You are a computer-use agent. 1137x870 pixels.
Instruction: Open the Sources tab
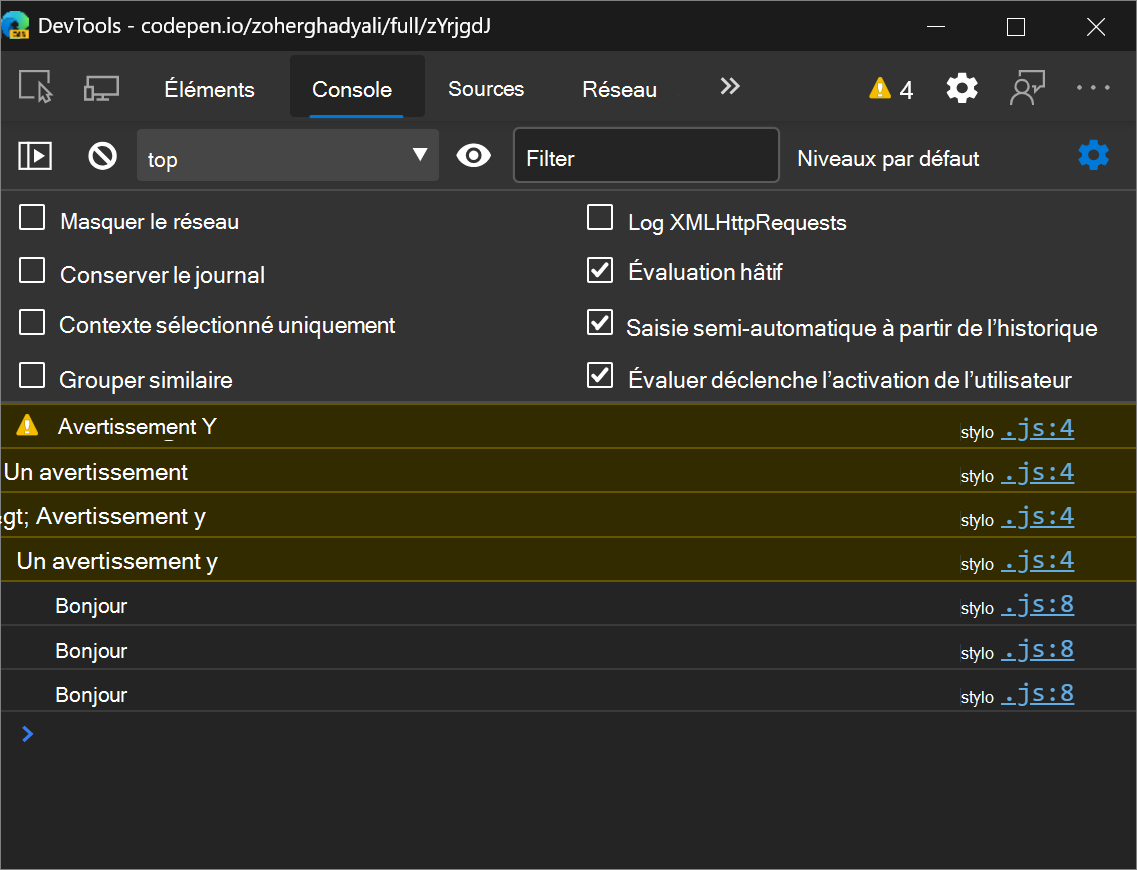coord(486,88)
